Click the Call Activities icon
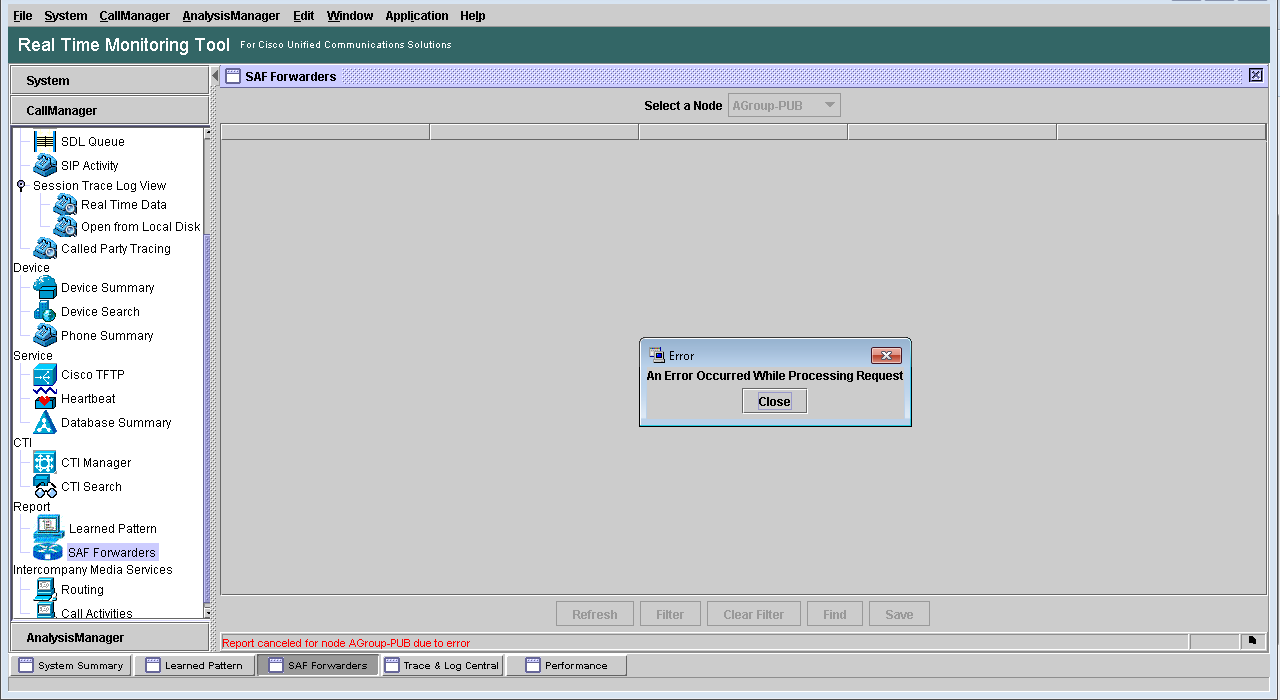 point(45,611)
